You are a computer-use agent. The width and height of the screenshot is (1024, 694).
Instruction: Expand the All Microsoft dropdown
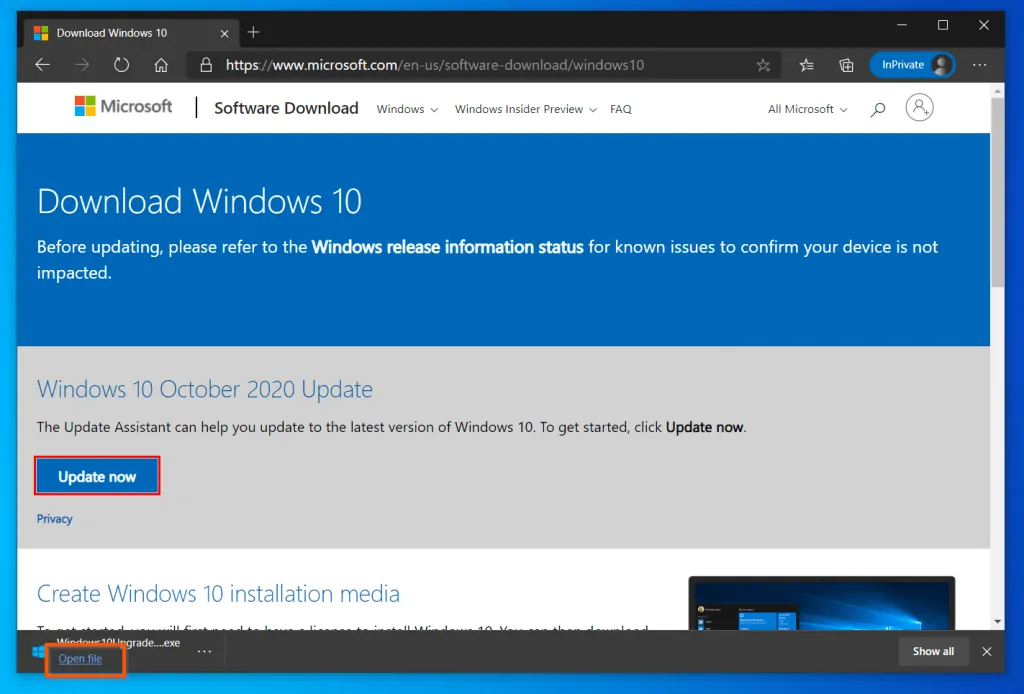click(x=807, y=109)
